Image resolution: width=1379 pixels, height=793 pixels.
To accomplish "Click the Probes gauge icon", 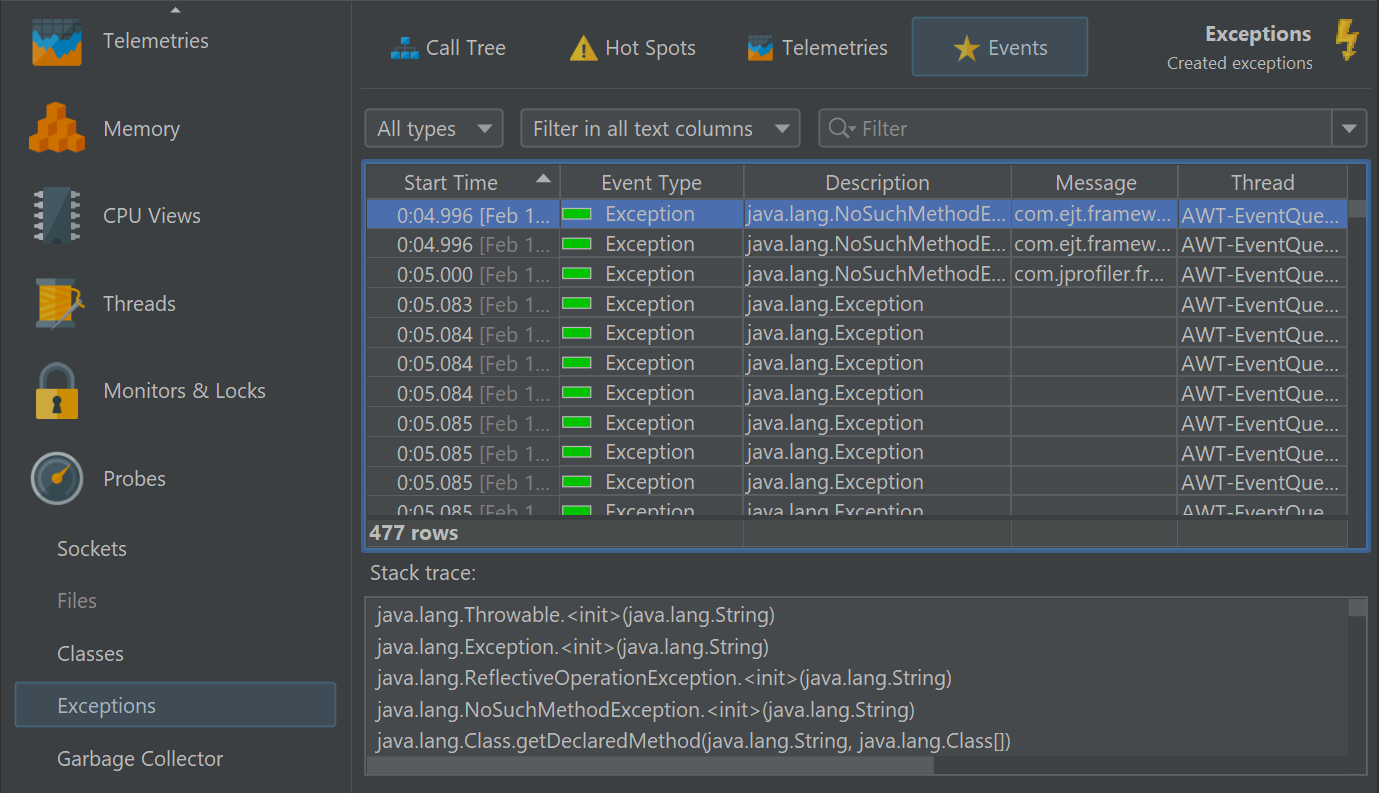I will [57, 479].
